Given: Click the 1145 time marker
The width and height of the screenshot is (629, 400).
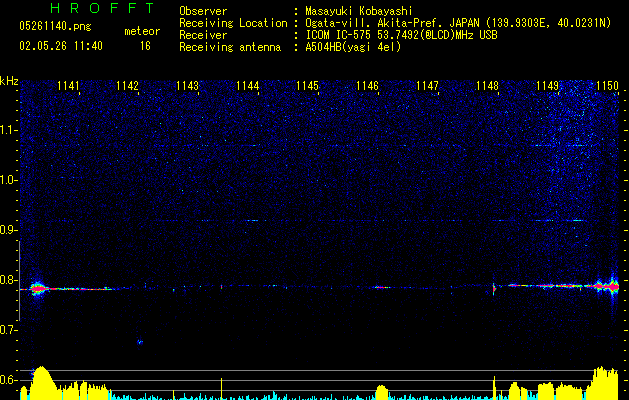Looking at the screenshot, I should point(307,86).
